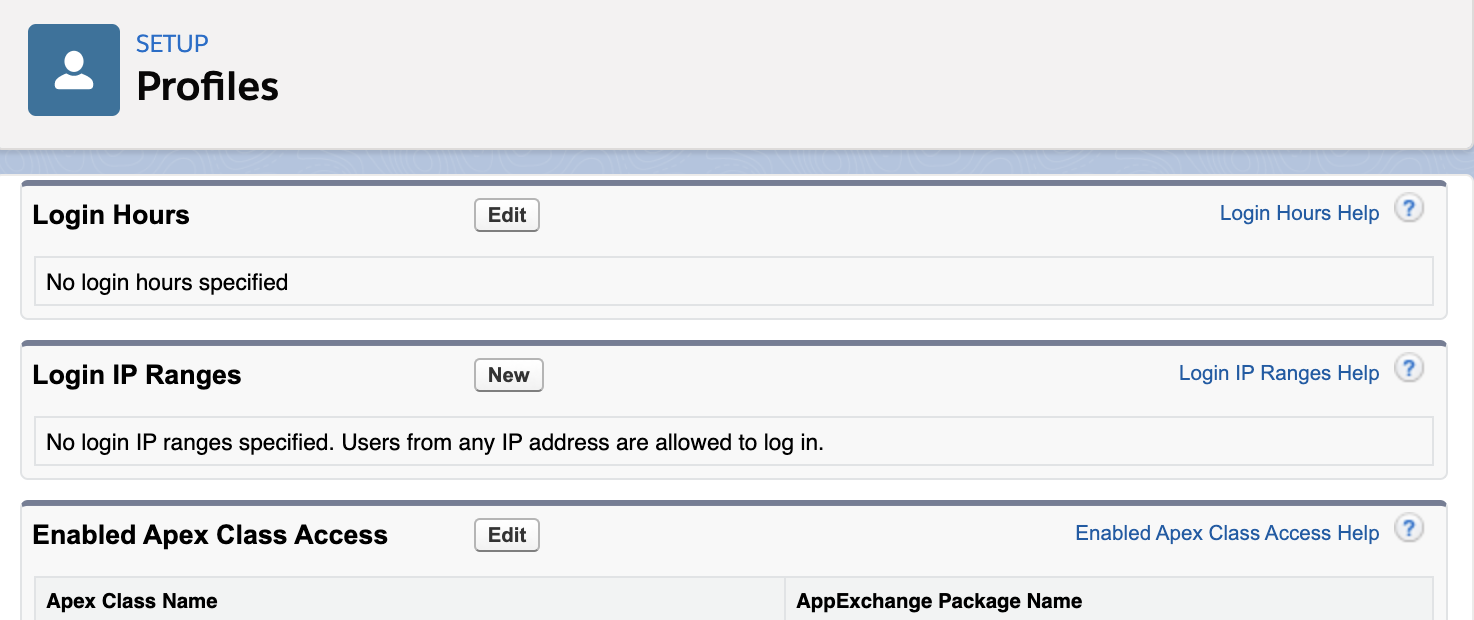1474x620 pixels.
Task: Open the Login Hours Help link
Action: (x=1299, y=213)
